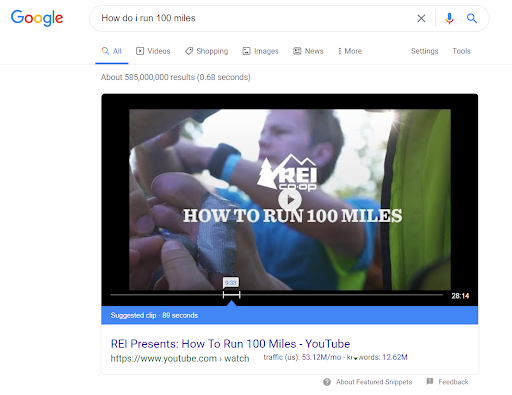This screenshot has width=512, height=395.
Task: Clear the search query with the X icon
Action: 421,18
